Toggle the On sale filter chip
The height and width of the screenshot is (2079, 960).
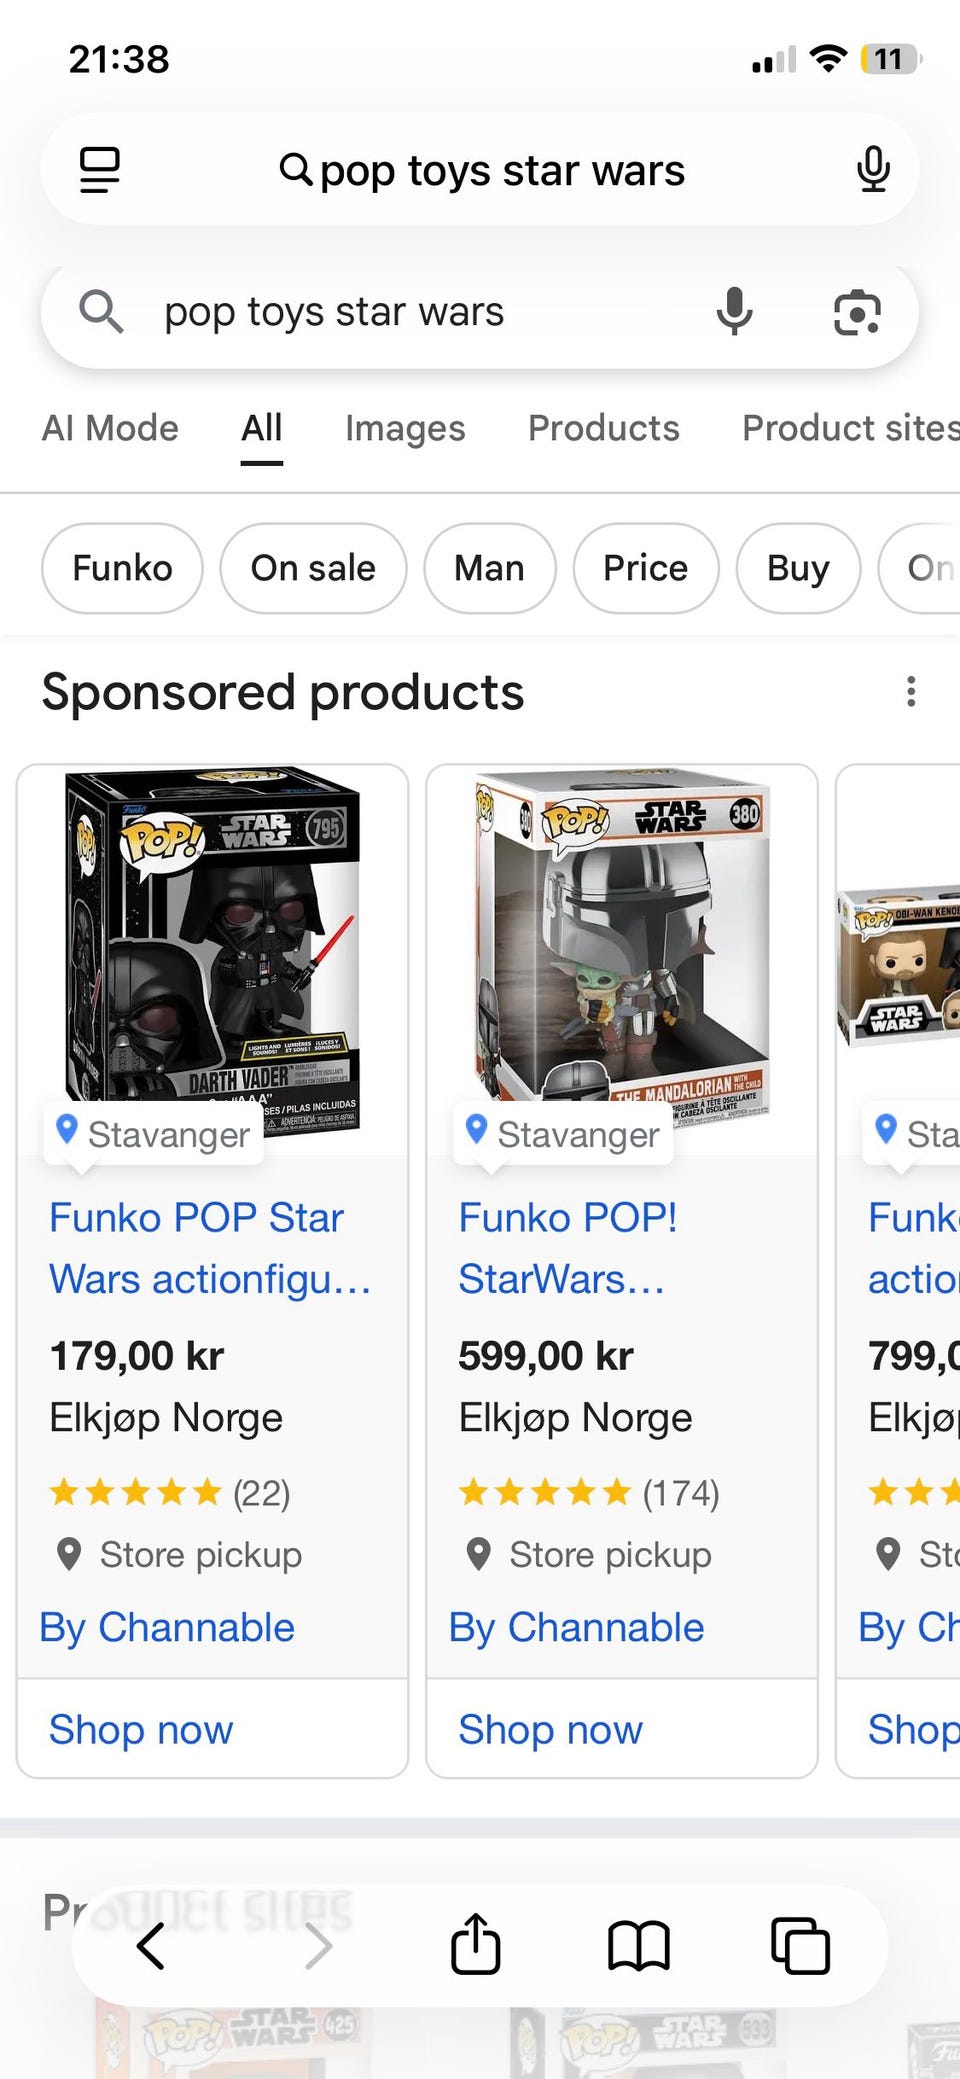click(x=313, y=568)
